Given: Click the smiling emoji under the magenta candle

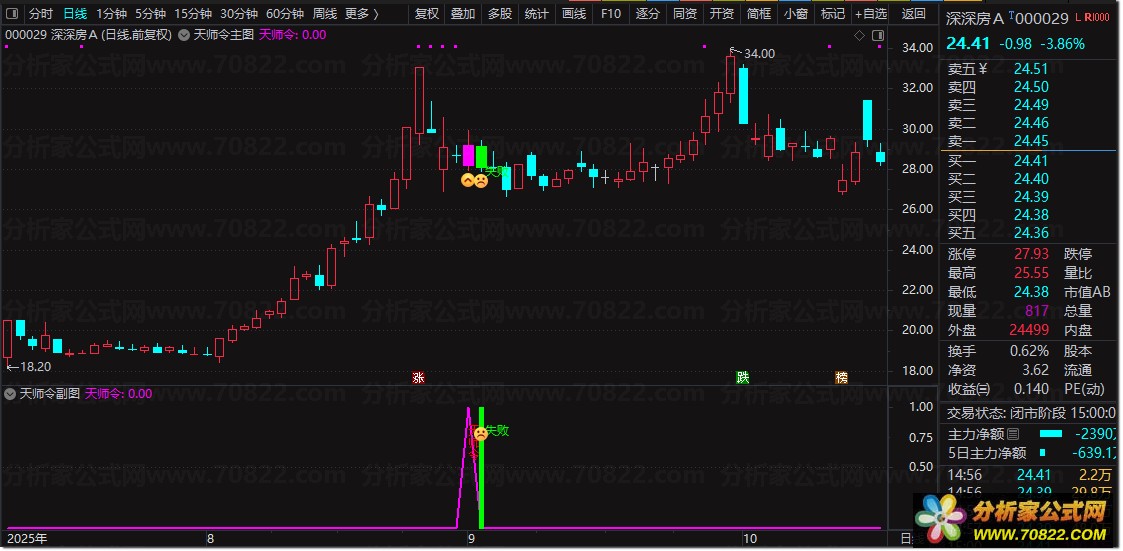Looking at the screenshot, I should pyautogui.click(x=468, y=181).
